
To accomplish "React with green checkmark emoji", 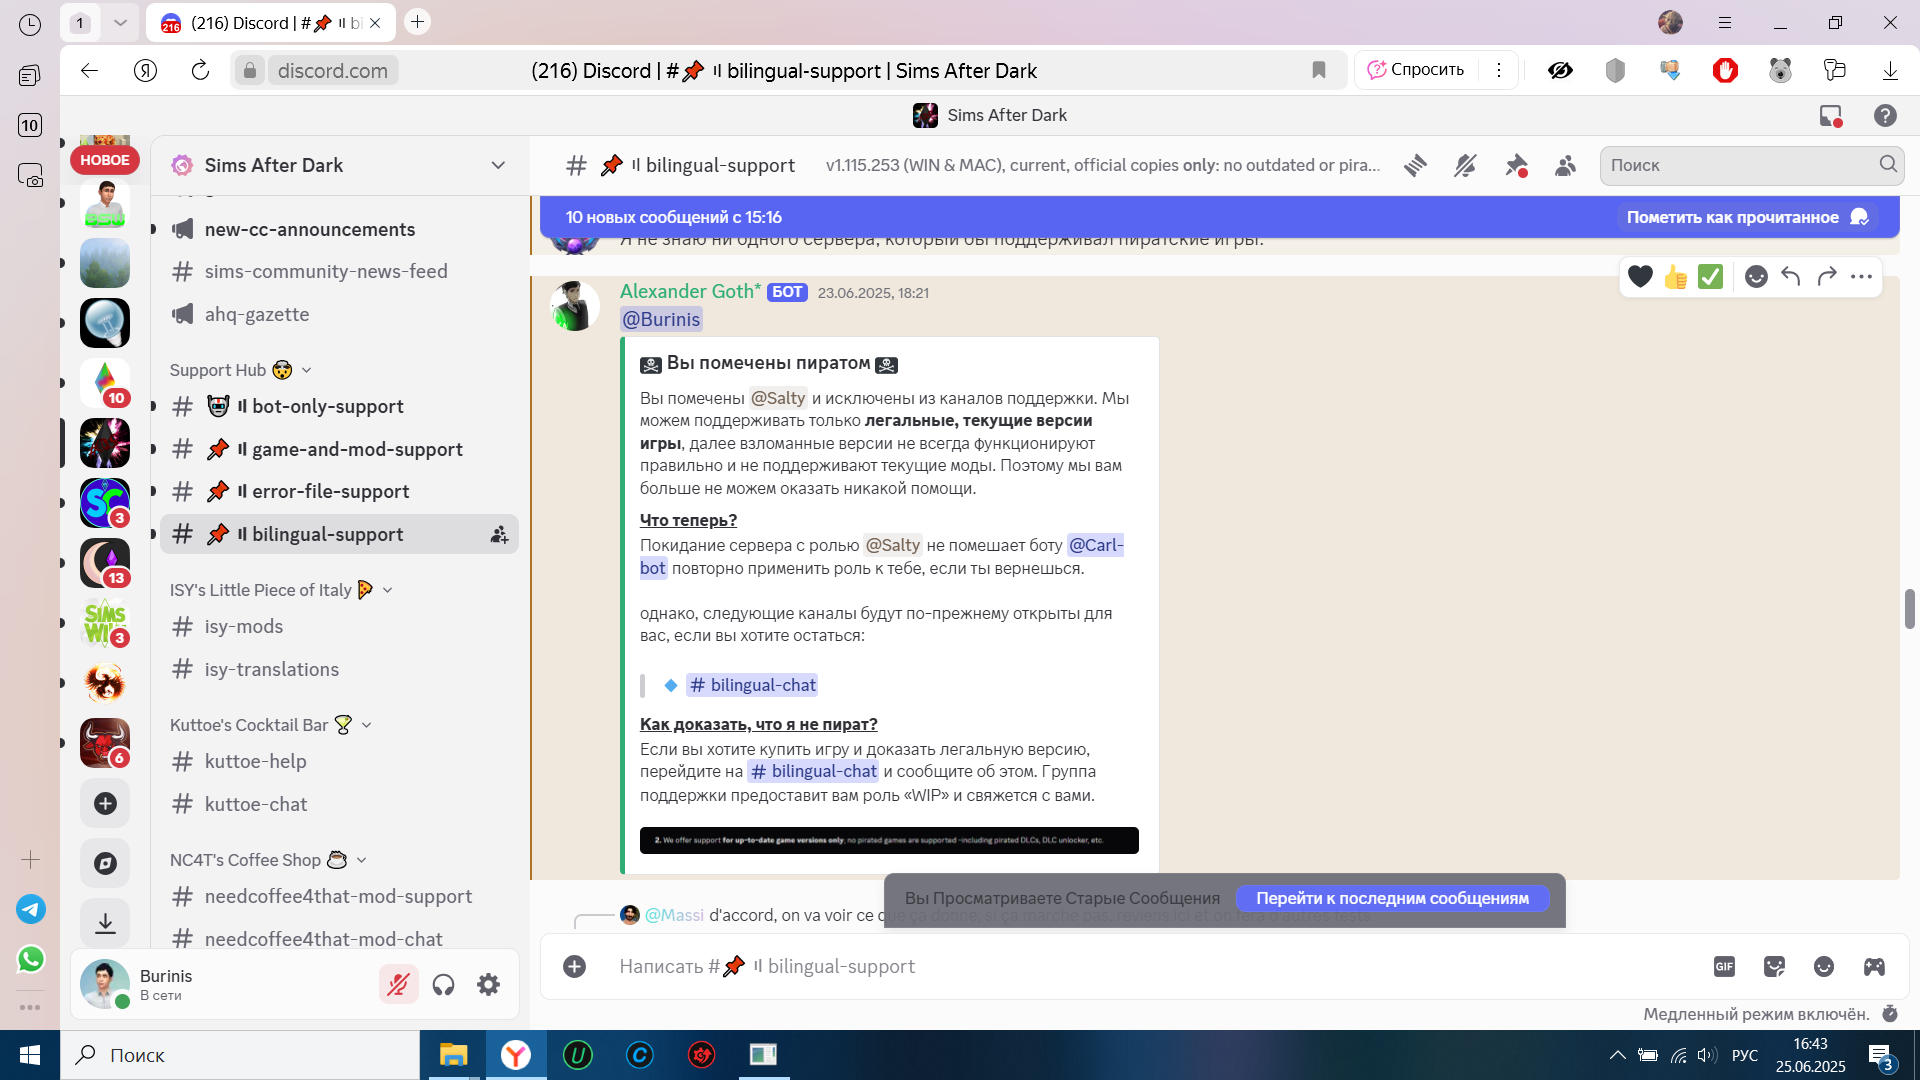I will 1711,277.
